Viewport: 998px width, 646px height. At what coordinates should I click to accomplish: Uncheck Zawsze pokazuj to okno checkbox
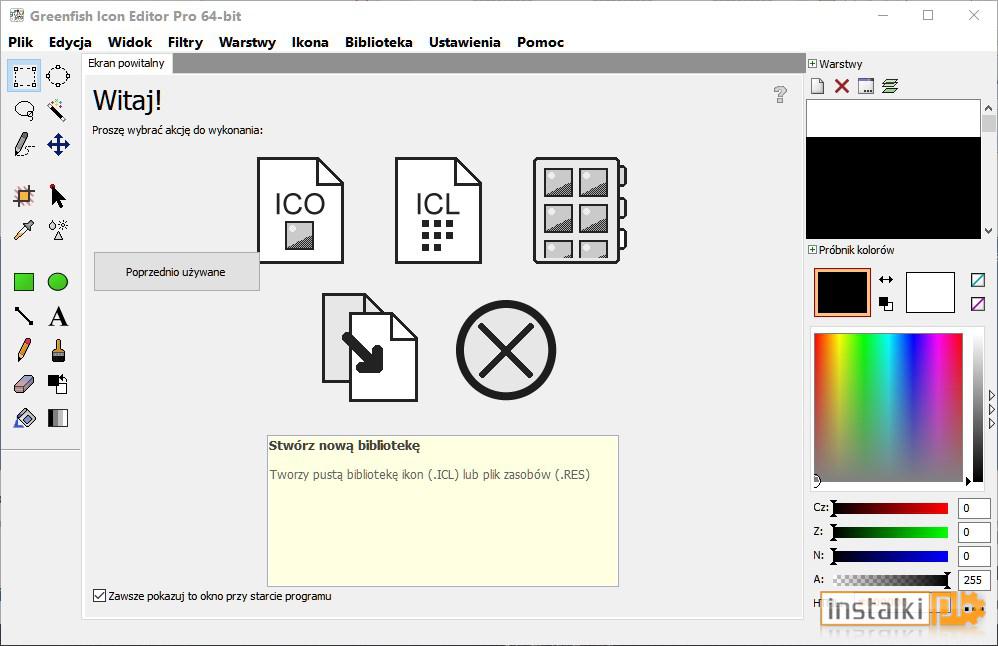point(99,596)
